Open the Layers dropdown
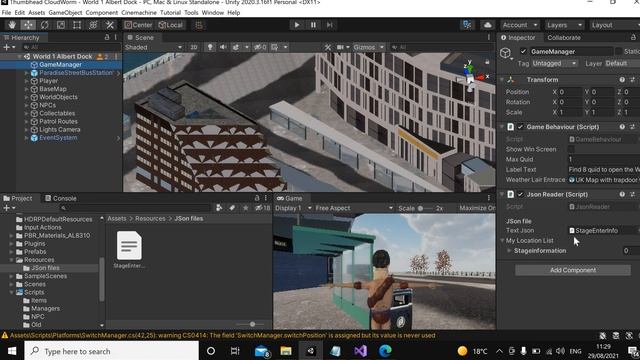This screenshot has width=640, height=360. [564, 25]
